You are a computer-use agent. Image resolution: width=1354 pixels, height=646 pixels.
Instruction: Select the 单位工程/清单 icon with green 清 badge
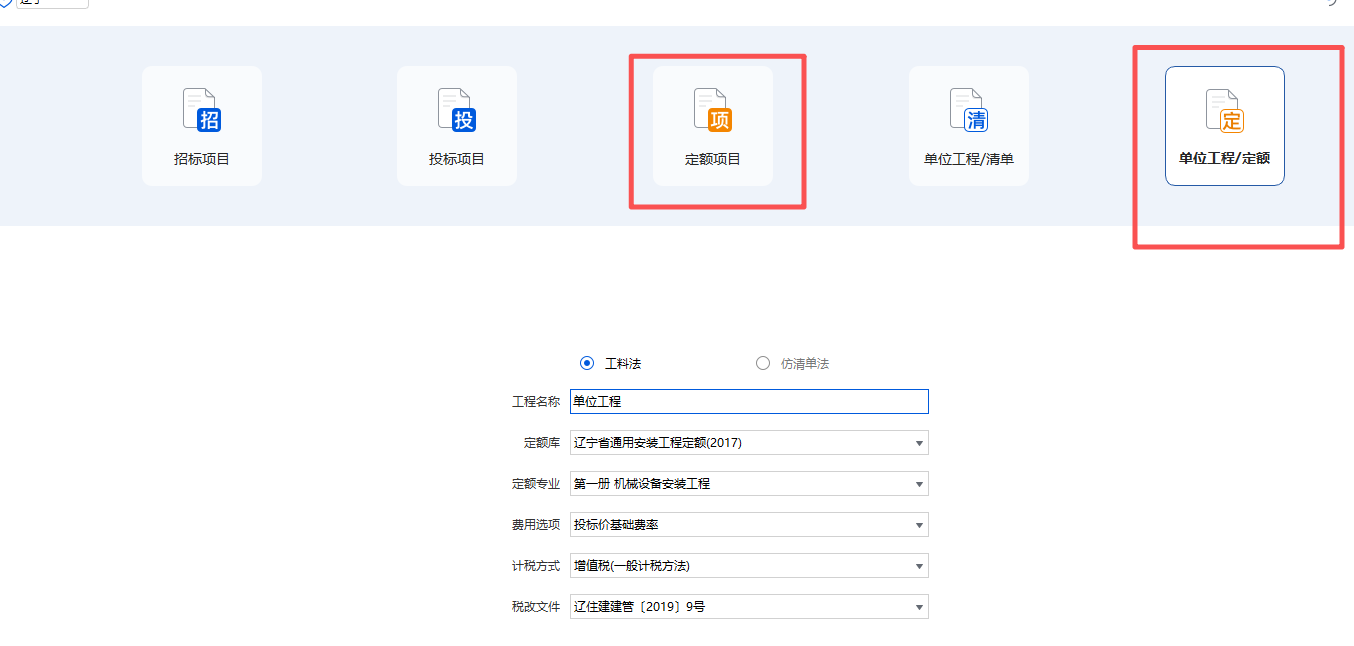click(x=968, y=125)
